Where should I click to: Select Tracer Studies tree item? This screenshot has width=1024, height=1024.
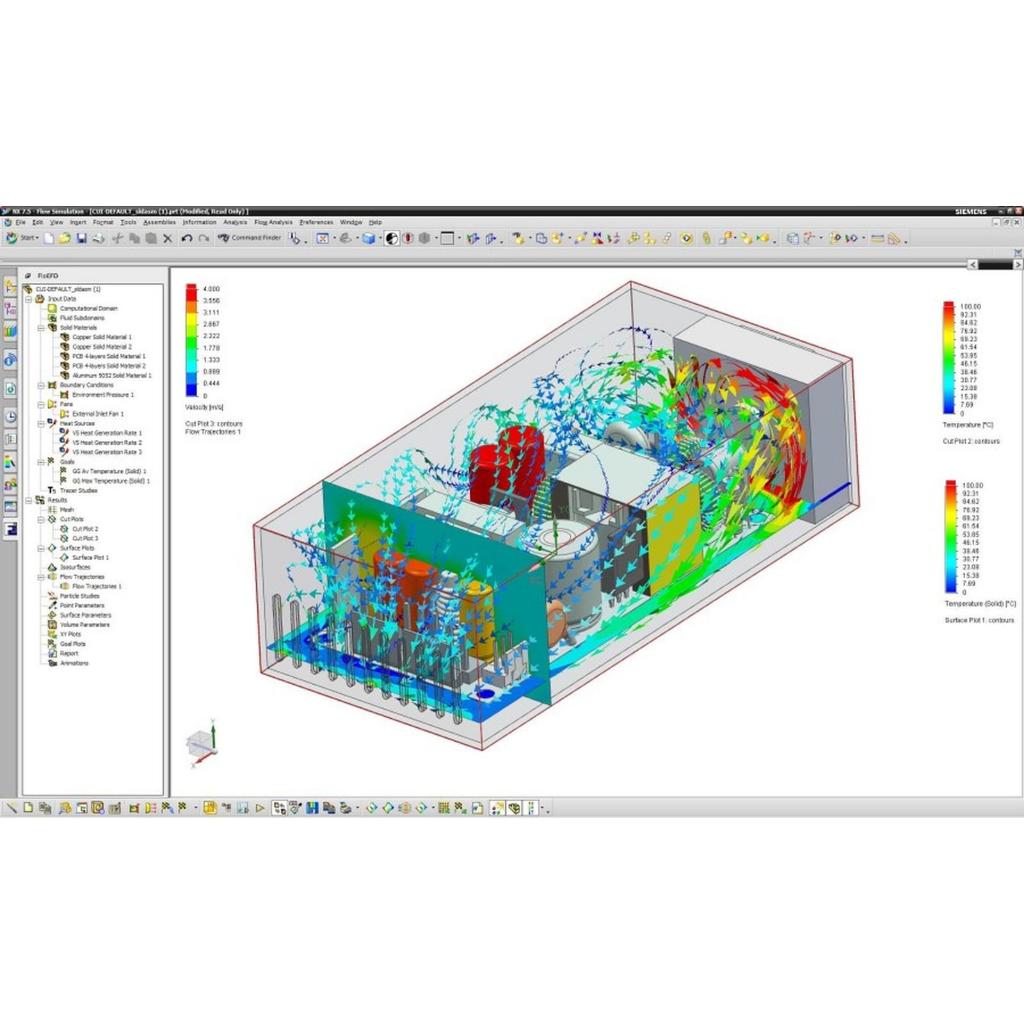(78, 490)
